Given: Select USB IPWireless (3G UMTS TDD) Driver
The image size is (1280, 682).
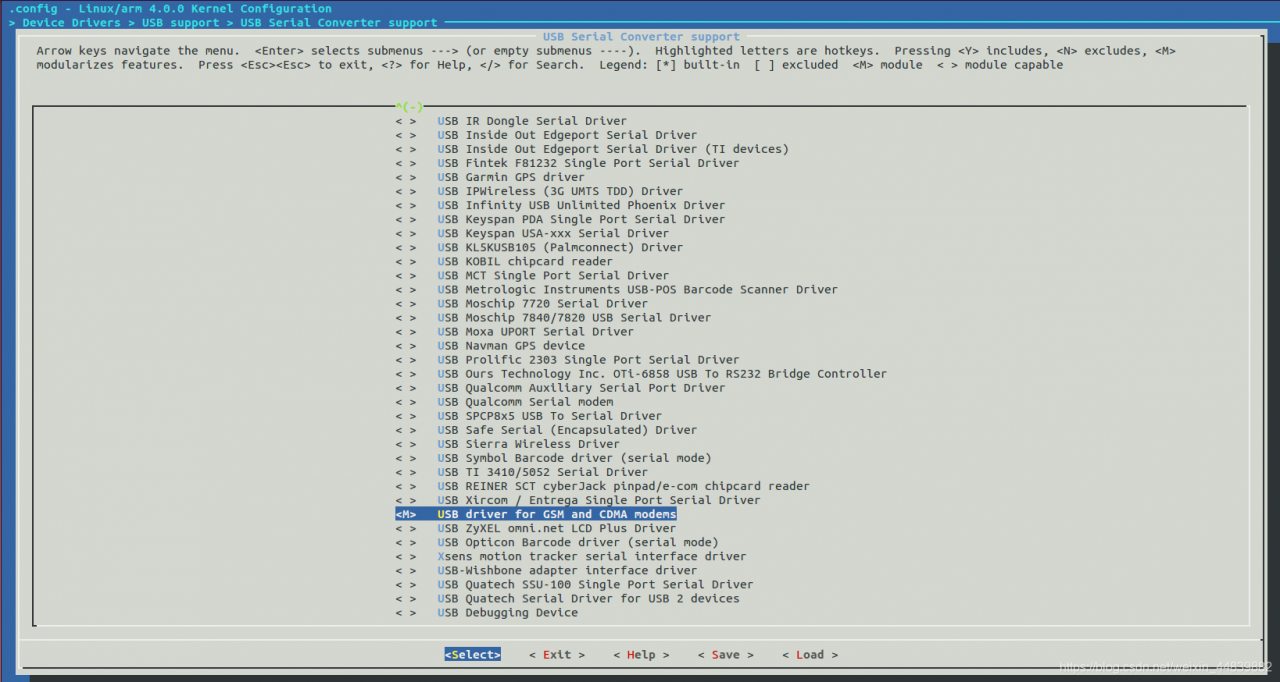Looking at the screenshot, I should click(x=560, y=191).
